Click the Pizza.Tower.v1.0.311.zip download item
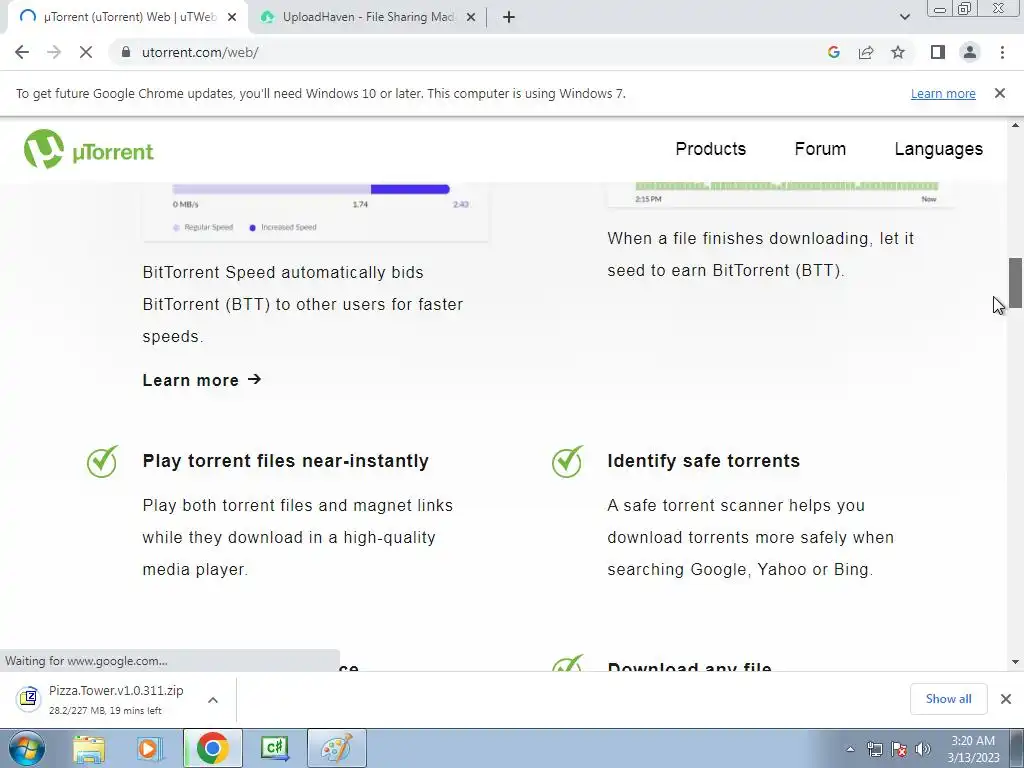The height and width of the screenshot is (768, 1024). pos(116,699)
